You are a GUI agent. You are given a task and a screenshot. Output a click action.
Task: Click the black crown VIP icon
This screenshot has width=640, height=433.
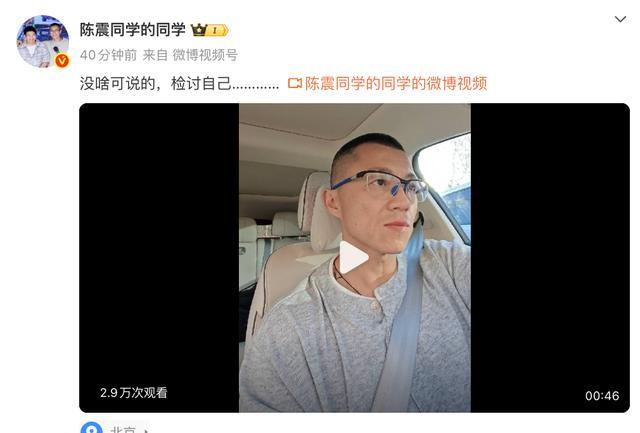click(x=199, y=30)
